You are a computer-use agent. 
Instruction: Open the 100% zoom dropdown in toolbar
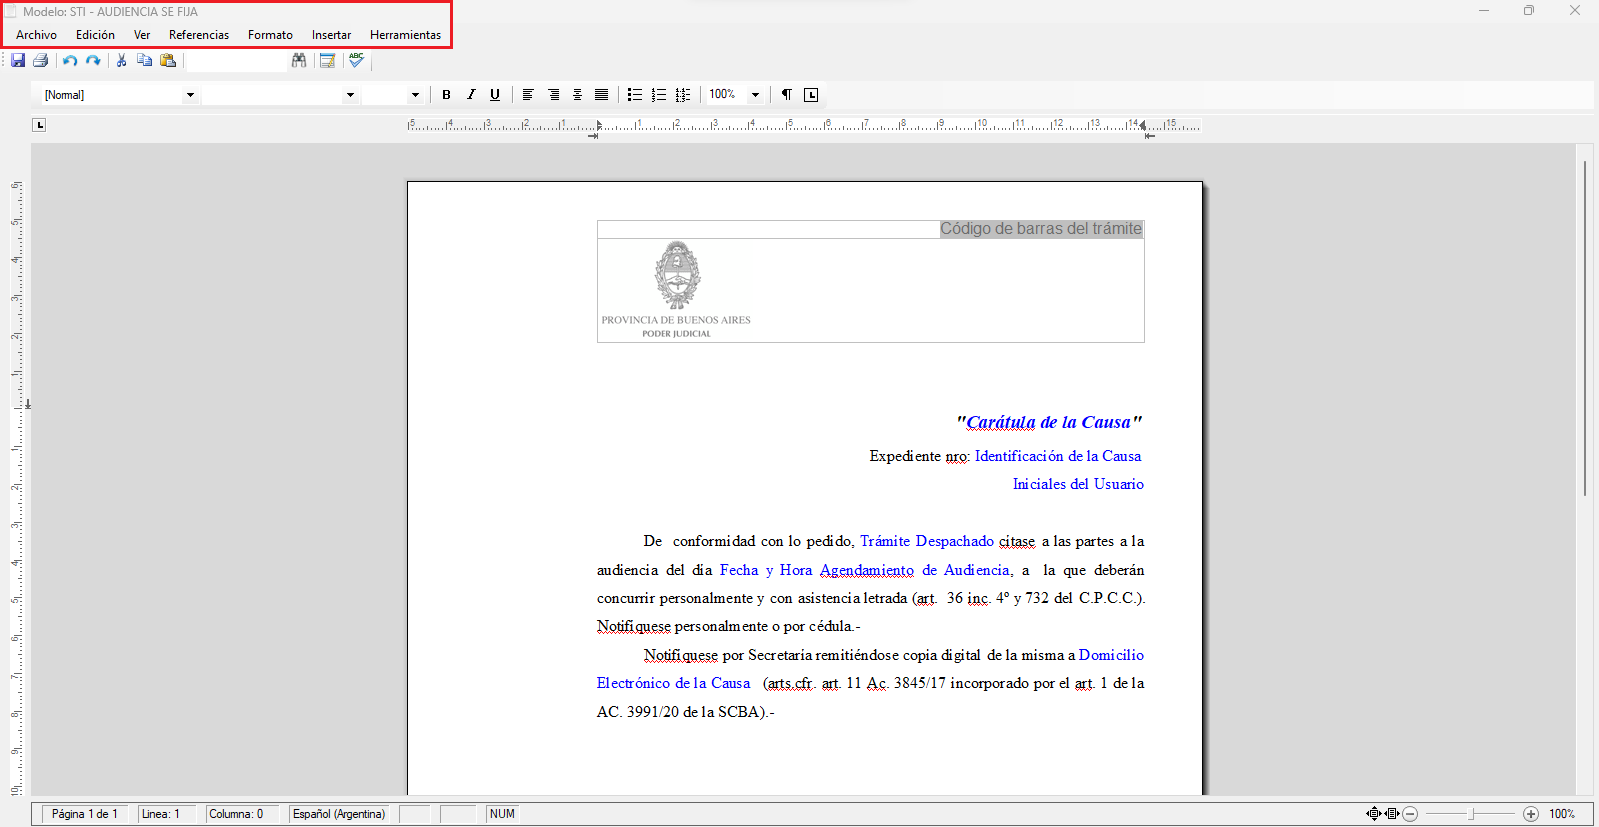pyautogui.click(x=755, y=95)
